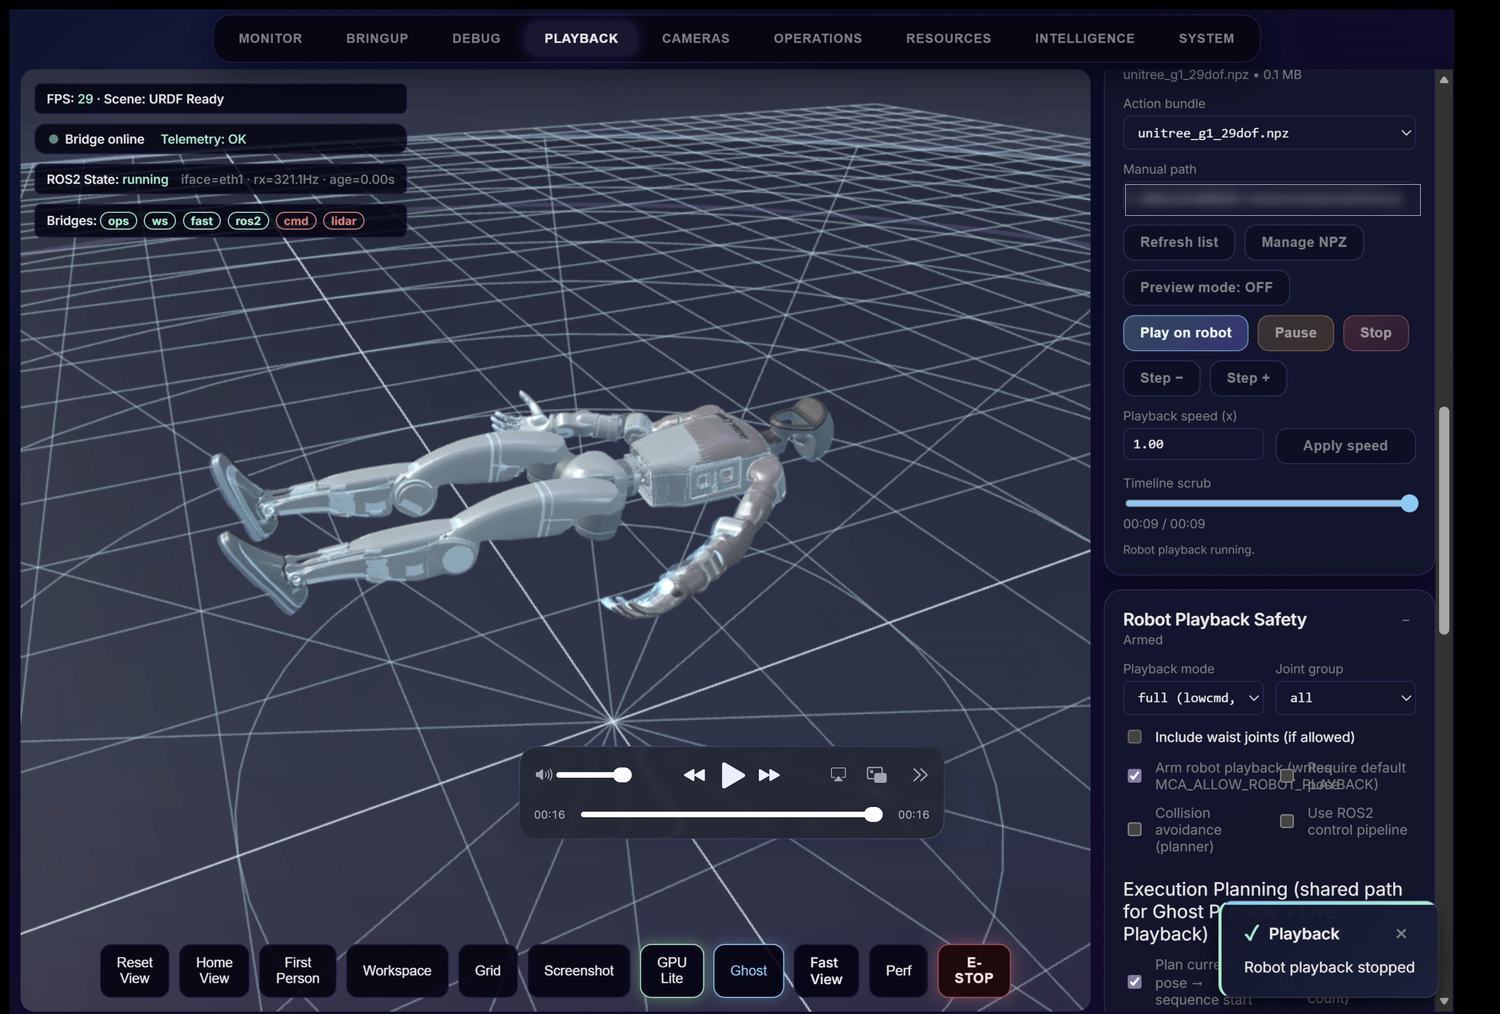Click the E-STOP button
This screenshot has width=1500, height=1014.
[x=974, y=970]
